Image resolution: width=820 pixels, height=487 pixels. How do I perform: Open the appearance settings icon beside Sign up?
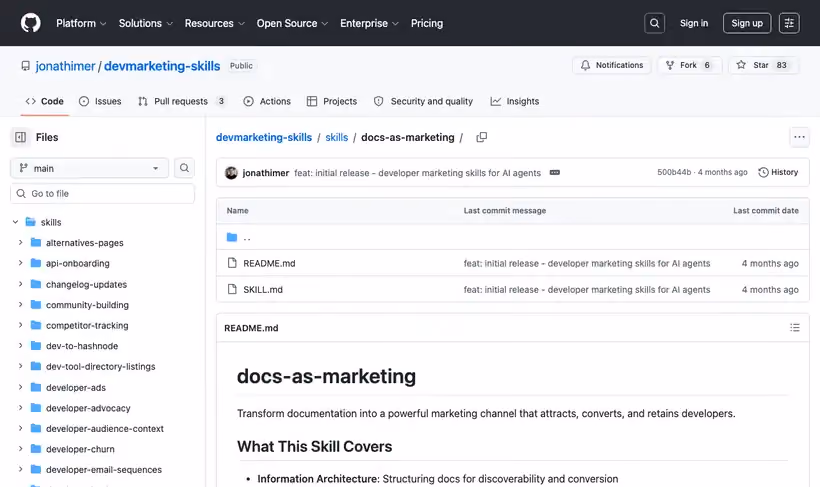[x=789, y=23]
